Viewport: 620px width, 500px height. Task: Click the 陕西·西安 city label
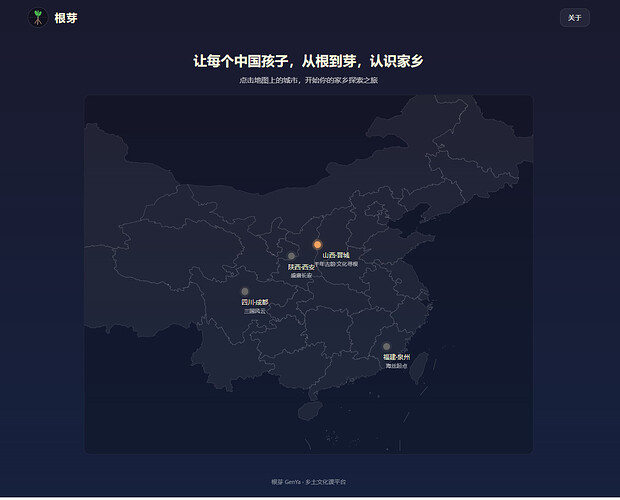coord(301,267)
